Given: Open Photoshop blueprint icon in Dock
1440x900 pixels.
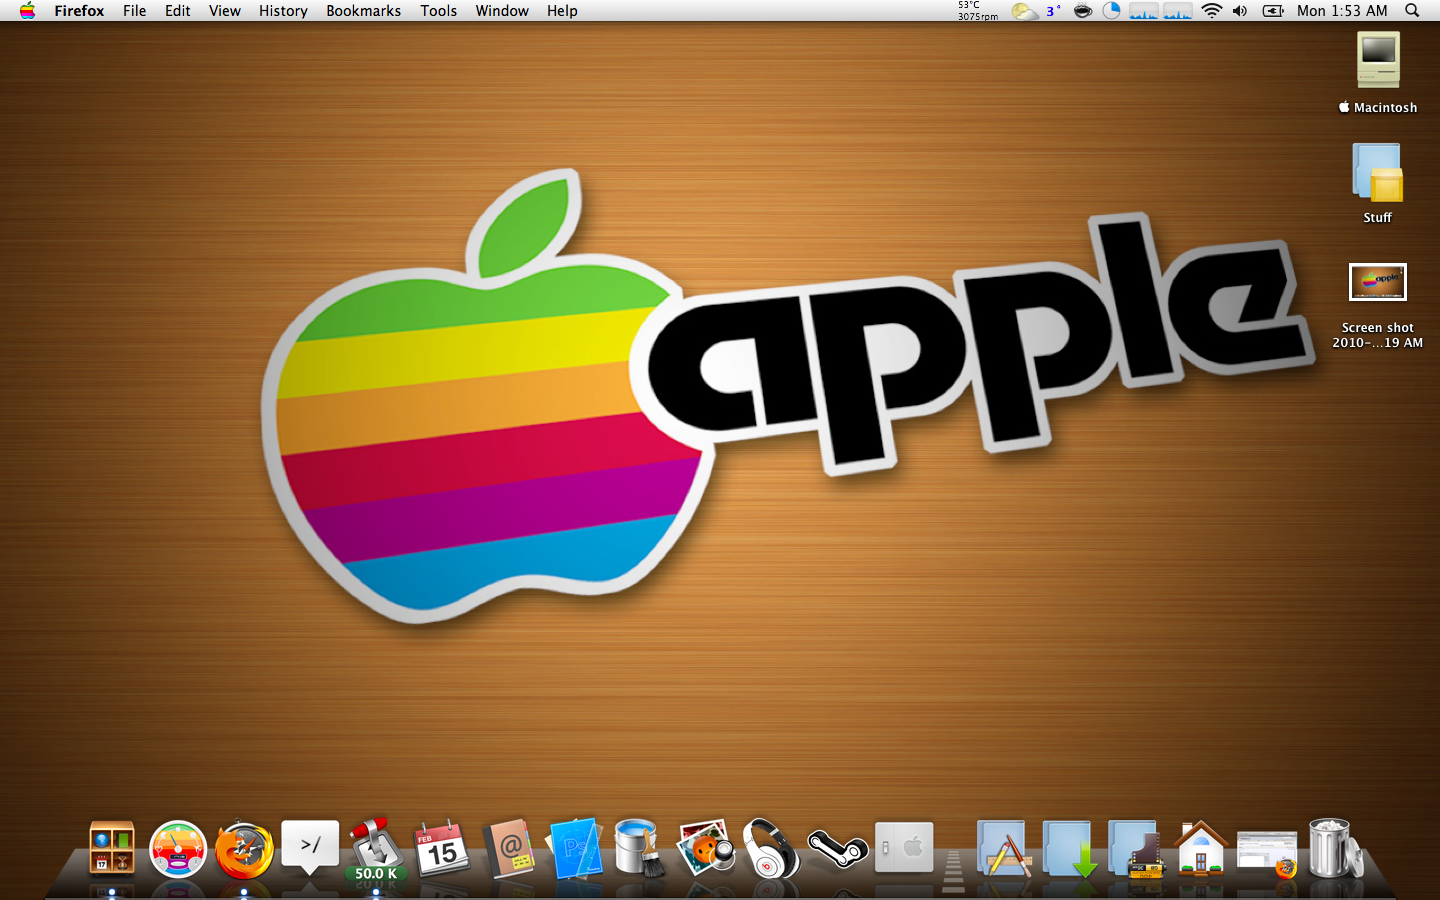Looking at the screenshot, I should (575, 848).
